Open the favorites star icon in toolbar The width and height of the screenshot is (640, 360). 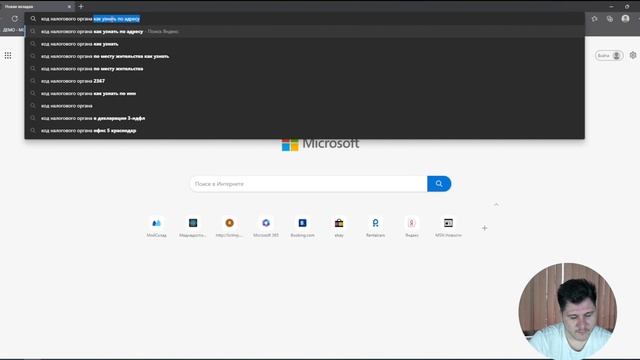point(594,19)
